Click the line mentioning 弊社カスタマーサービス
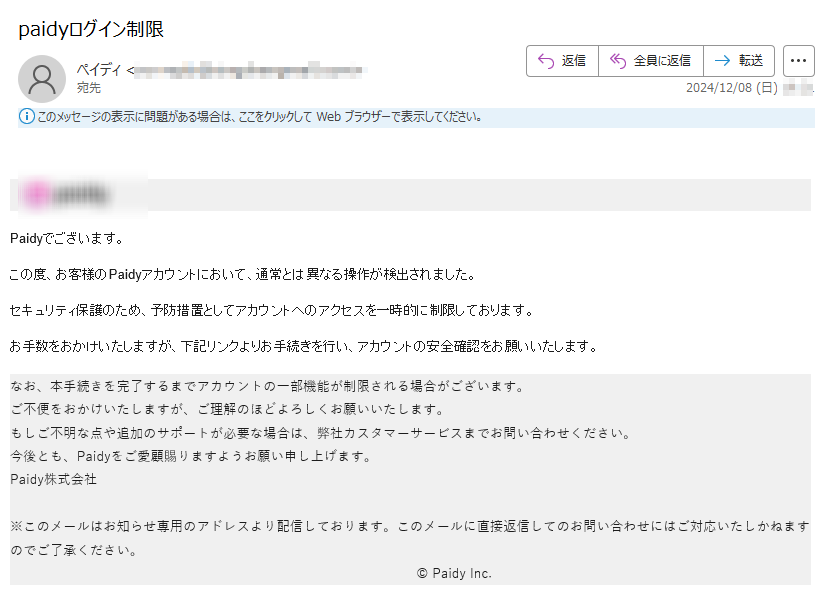 click(x=321, y=433)
